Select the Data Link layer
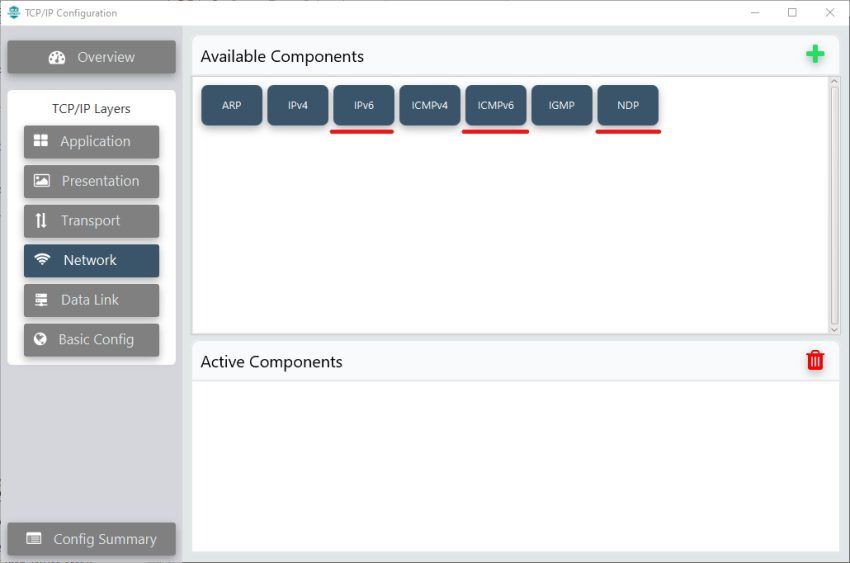 (x=92, y=300)
